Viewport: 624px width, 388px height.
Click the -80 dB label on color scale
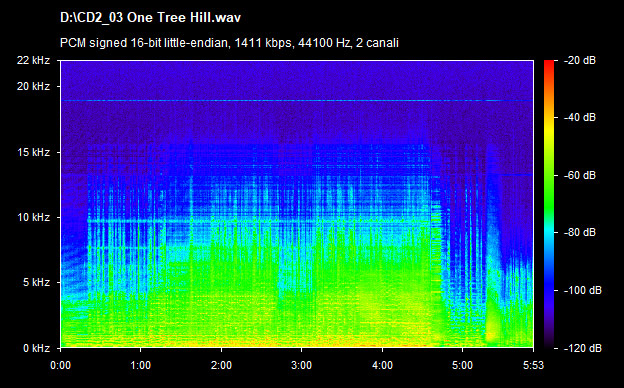pos(580,232)
